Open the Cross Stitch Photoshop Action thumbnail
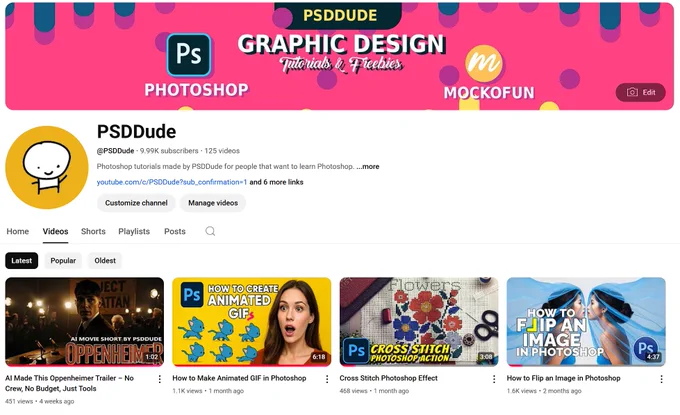 [419, 322]
